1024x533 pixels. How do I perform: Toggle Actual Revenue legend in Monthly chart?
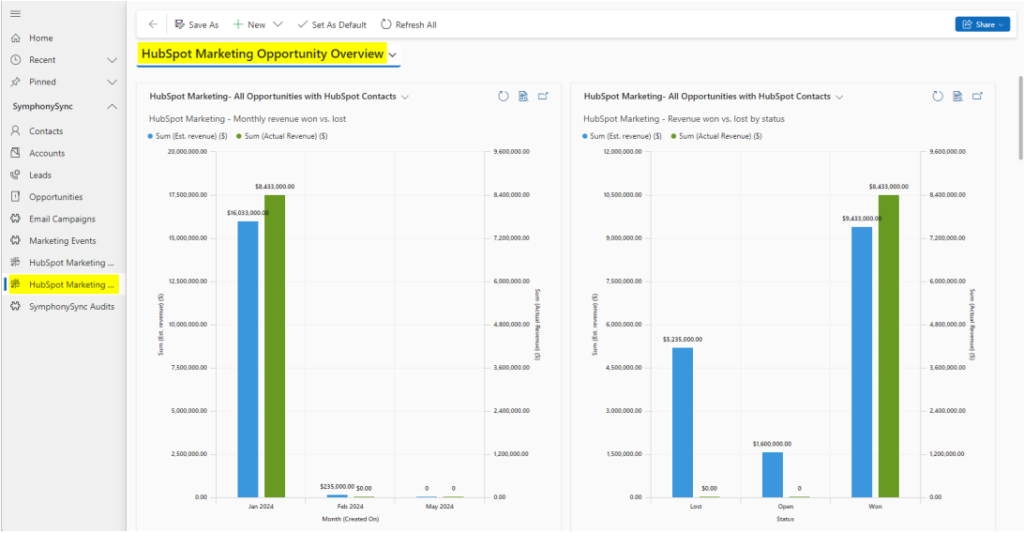(282, 137)
